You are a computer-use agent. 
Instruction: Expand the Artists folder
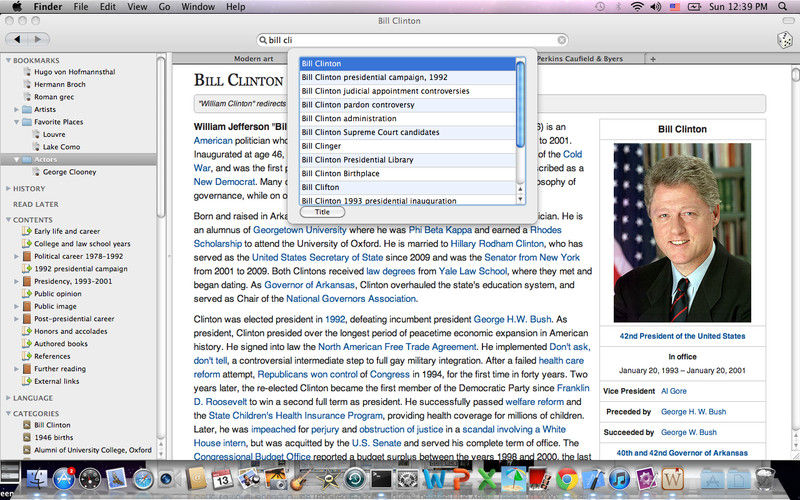coord(16,109)
